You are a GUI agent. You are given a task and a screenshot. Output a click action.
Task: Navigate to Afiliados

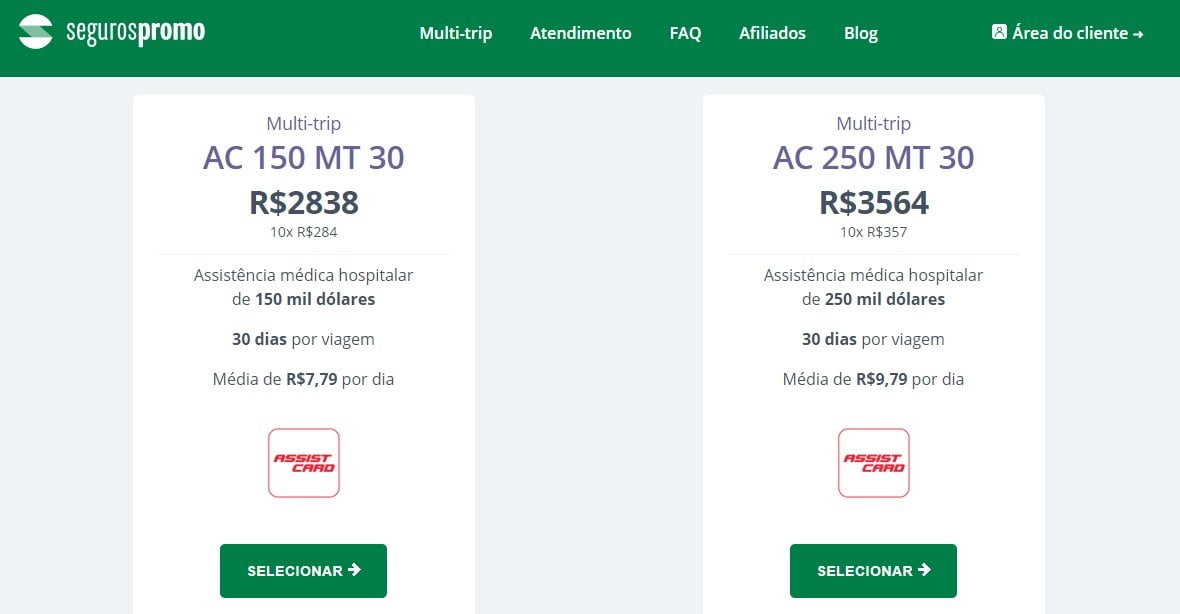(x=772, y=33)
